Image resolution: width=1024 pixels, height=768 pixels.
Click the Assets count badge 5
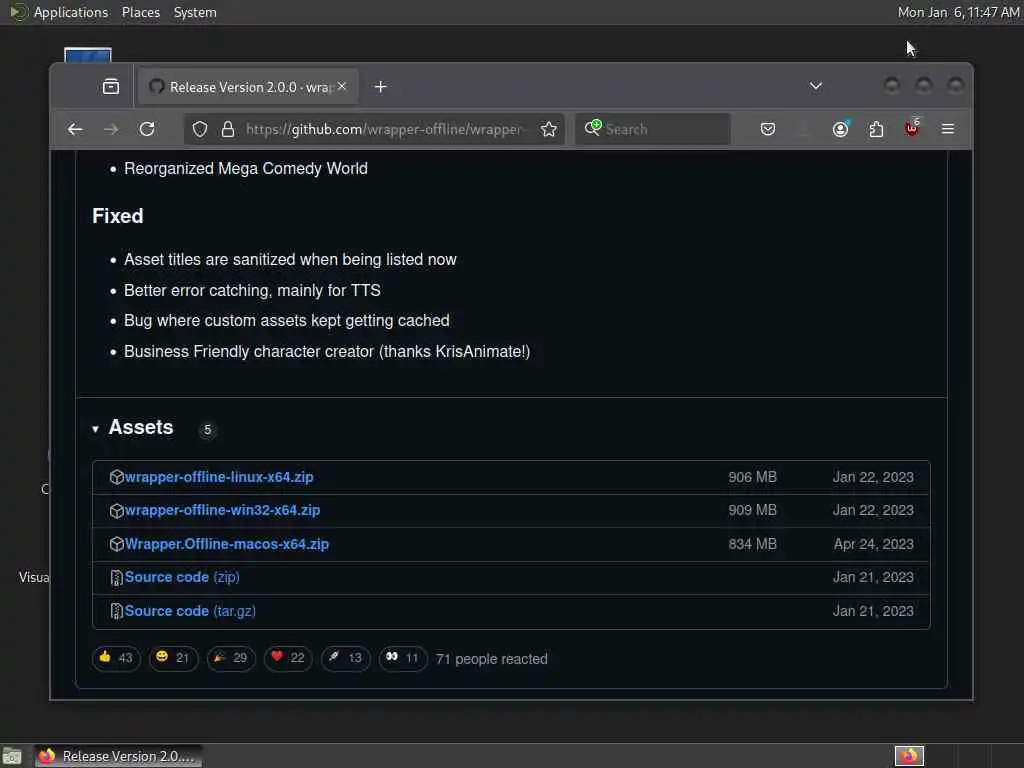tap(208, 430)
